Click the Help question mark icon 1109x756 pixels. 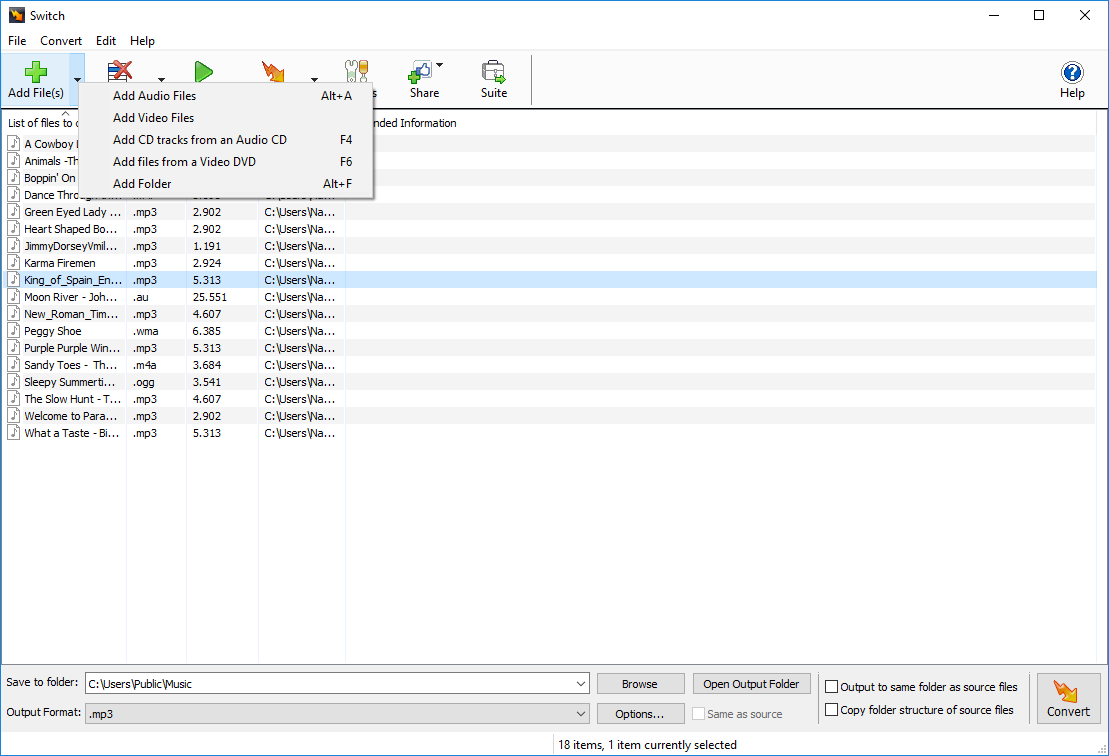[1072, 72]
